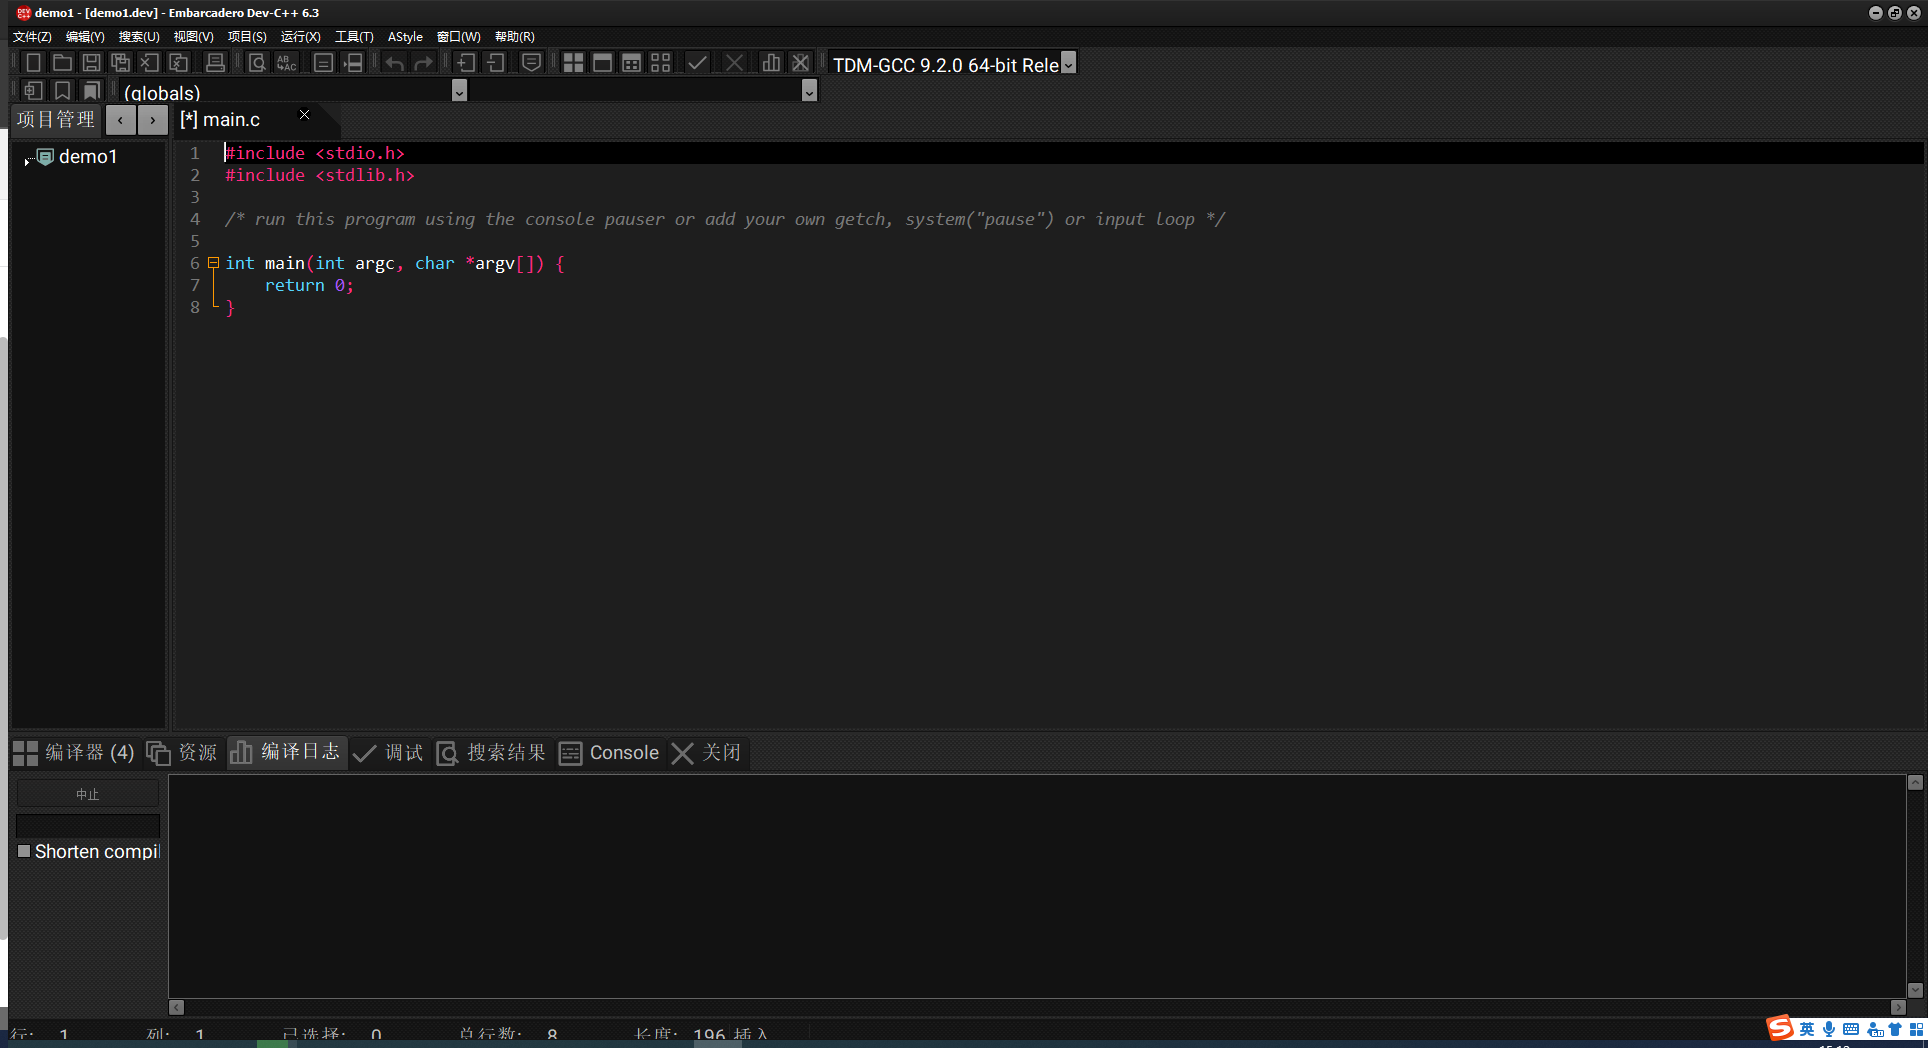1928x1048 pixels.
Task: Open the 运行(X) menu
Action: click(x=300, y=36)
